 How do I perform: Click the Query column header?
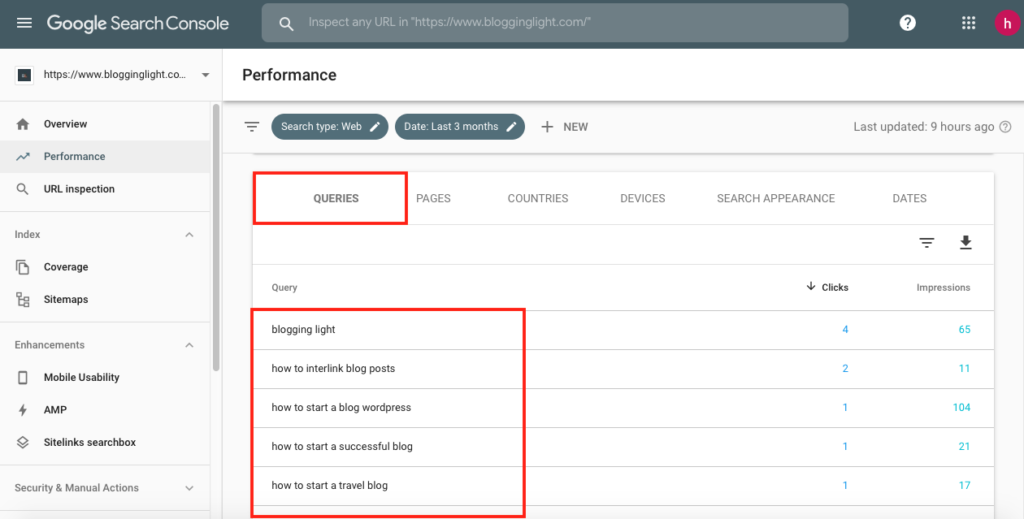tap(284, 287)
